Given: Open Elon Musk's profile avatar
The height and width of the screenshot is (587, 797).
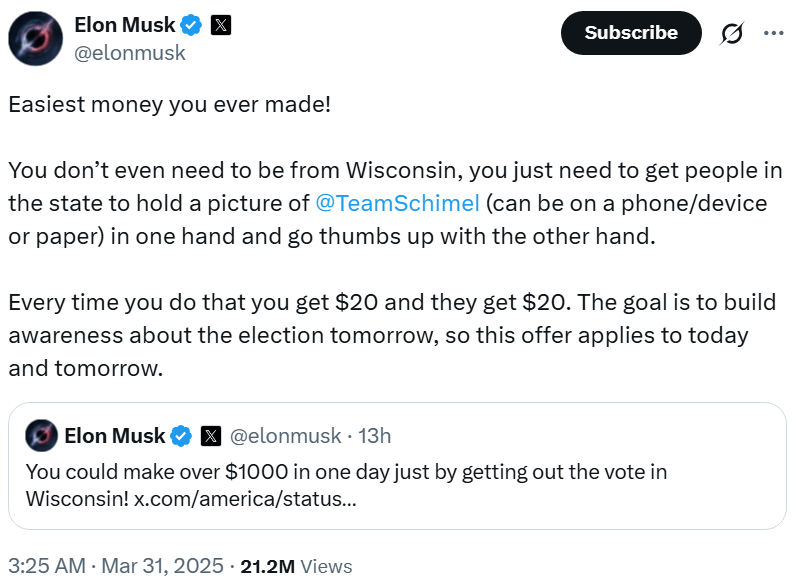Looking at the screenshot, I should pyautogui.click(x=38, y=39).
